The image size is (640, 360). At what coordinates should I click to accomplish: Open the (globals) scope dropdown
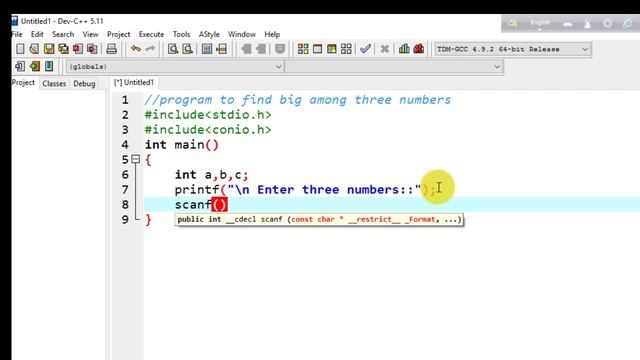tap(175, 67)
